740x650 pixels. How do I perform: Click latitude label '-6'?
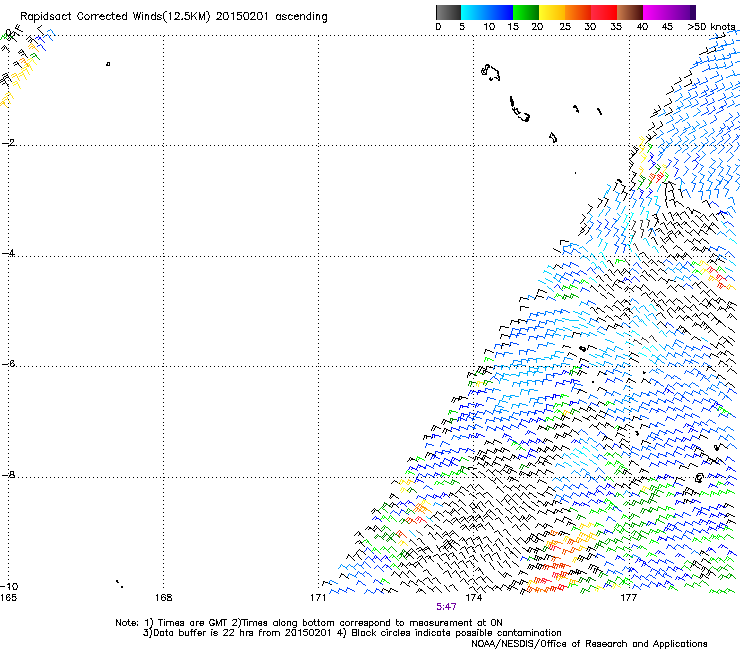click(x=8, y=364)
